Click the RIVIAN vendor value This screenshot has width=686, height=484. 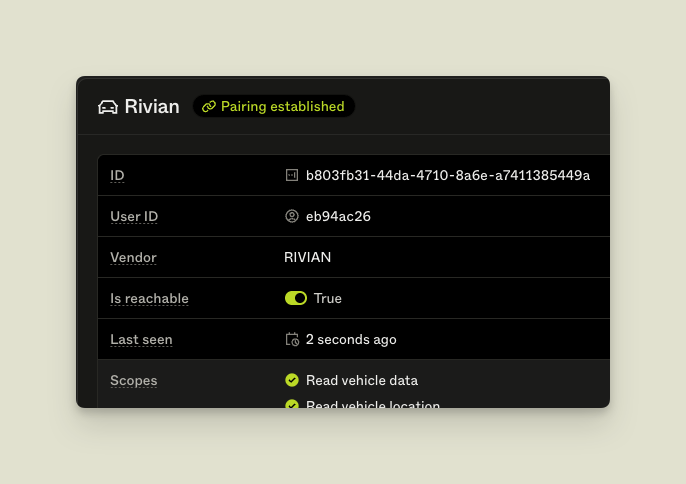308,257
